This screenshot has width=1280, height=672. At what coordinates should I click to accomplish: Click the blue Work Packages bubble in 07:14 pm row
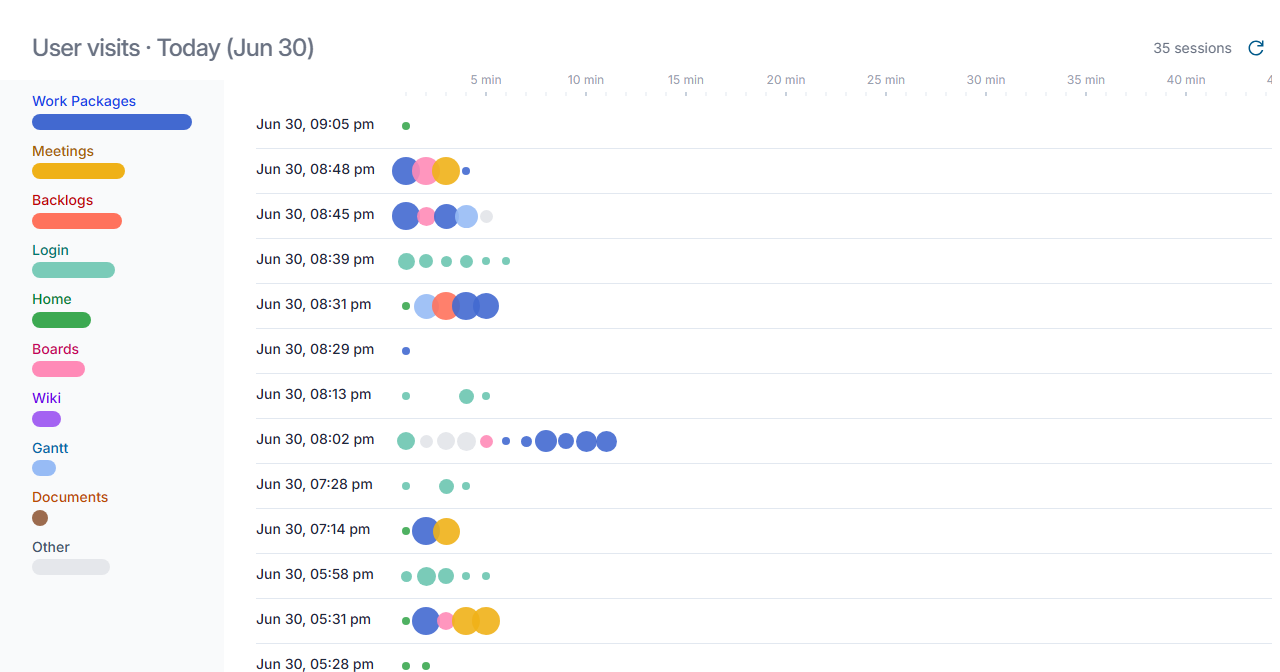coord(426,531)
